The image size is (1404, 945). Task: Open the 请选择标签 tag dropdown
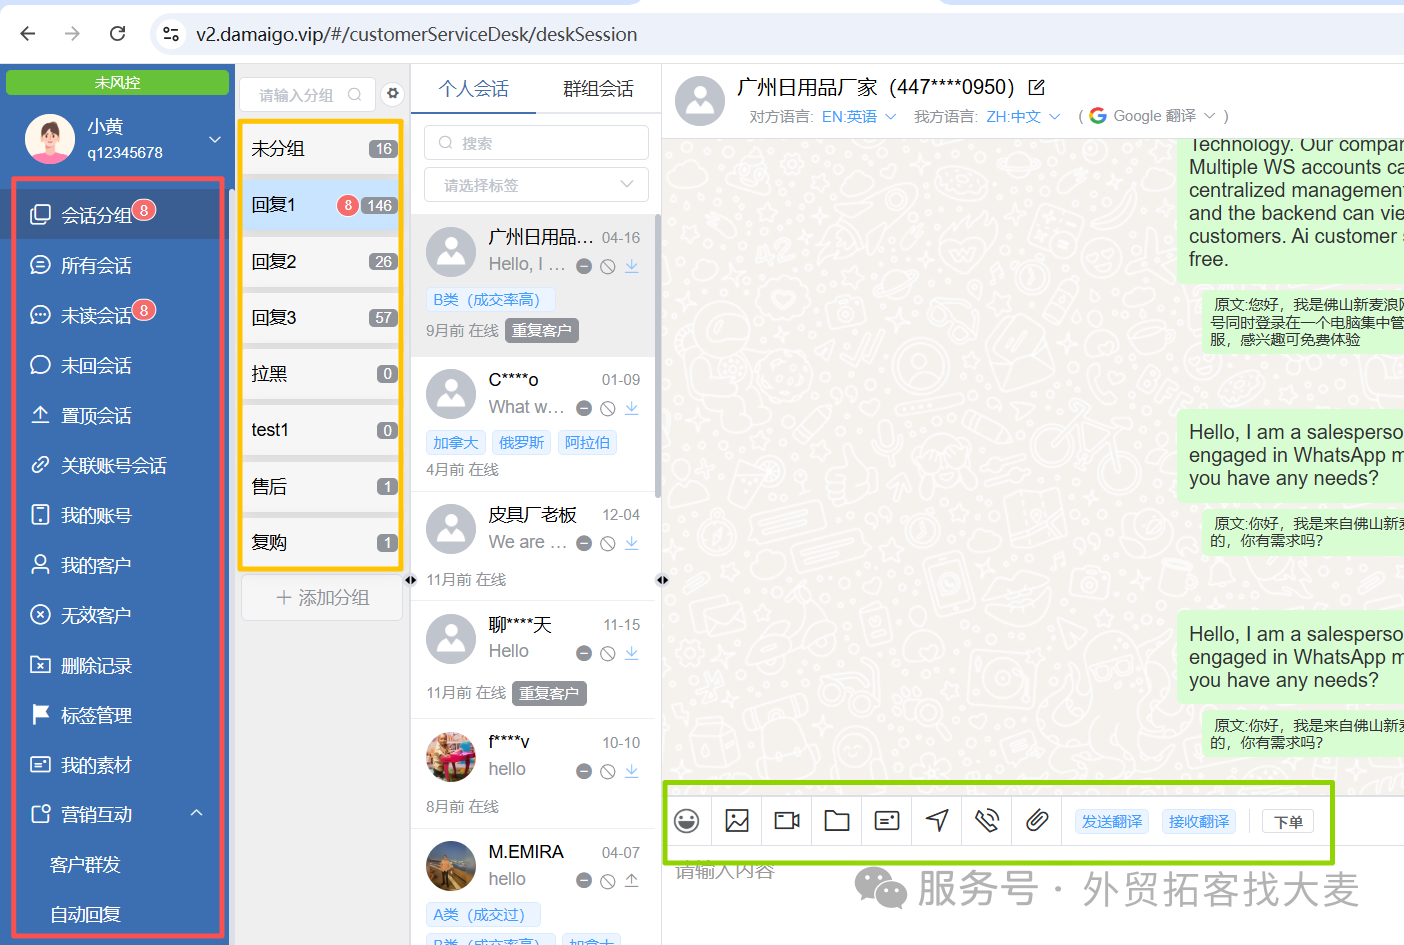point(536,185)
